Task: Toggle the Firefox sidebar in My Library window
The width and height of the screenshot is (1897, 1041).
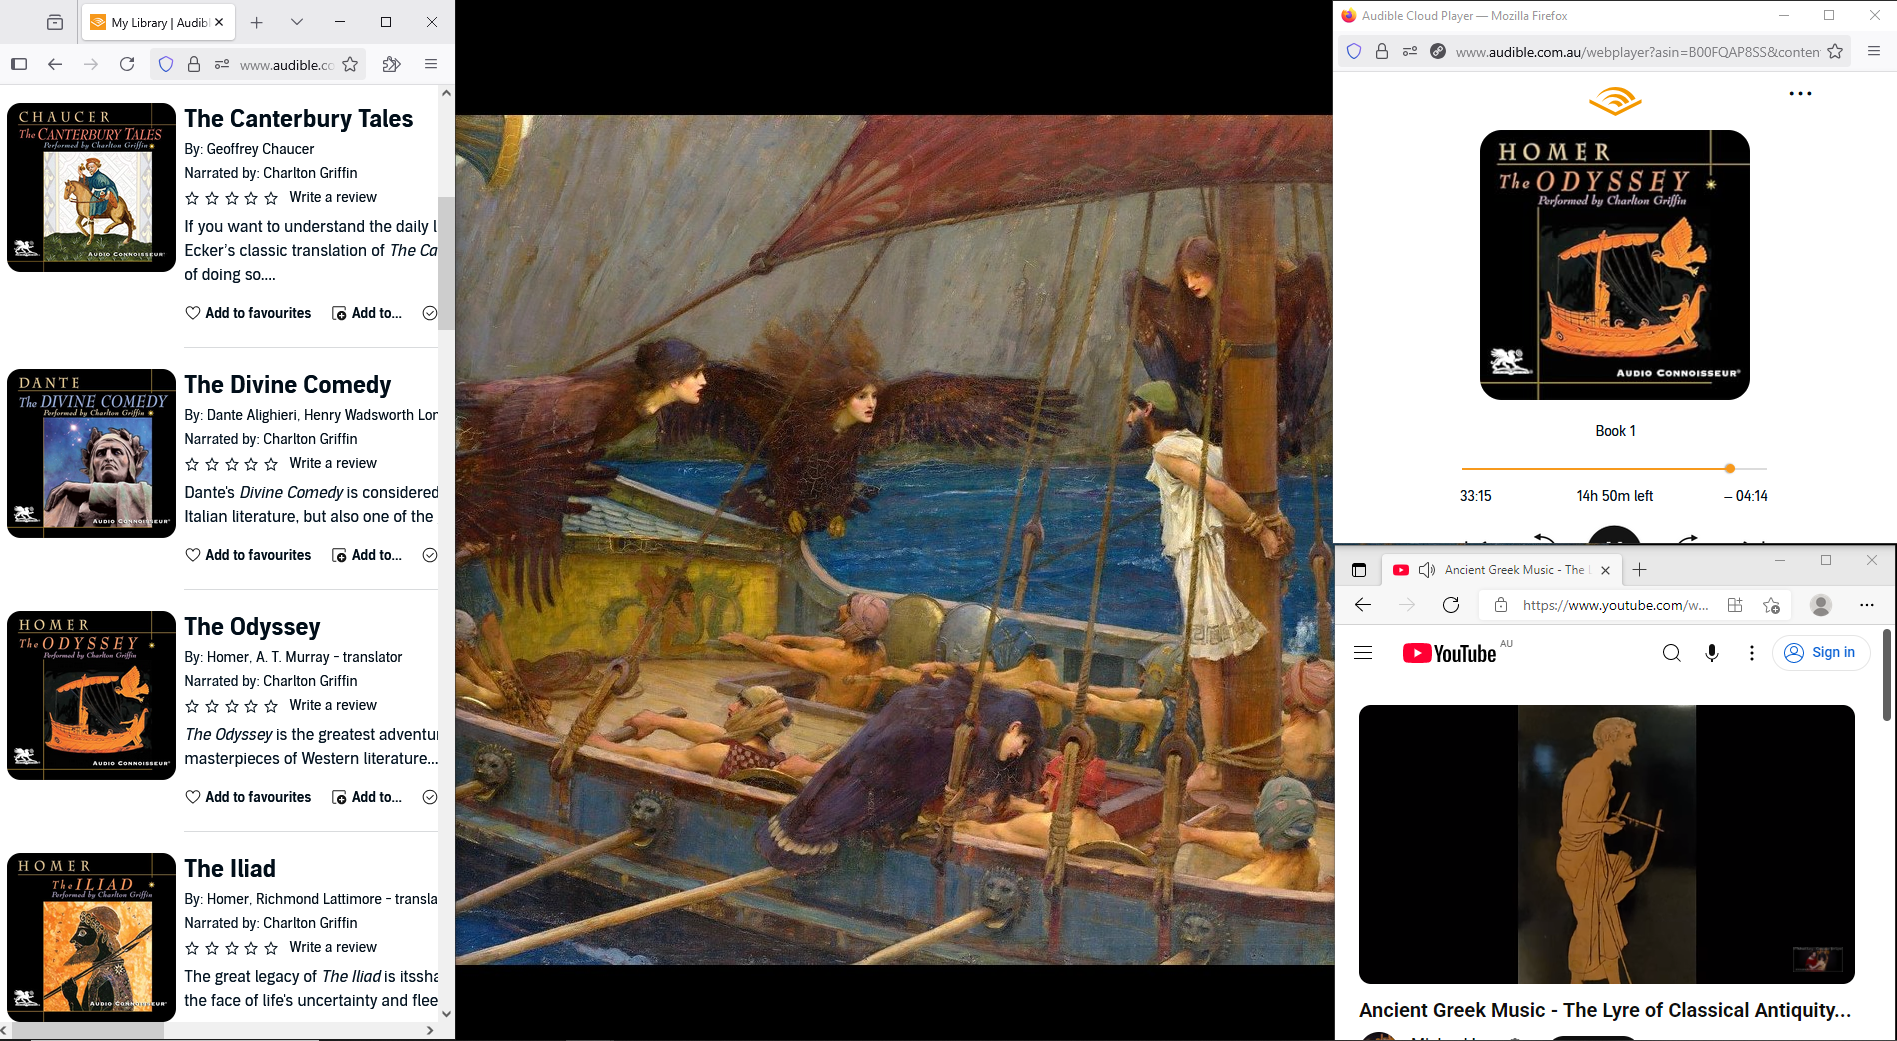Action: (x=19, y=64)
